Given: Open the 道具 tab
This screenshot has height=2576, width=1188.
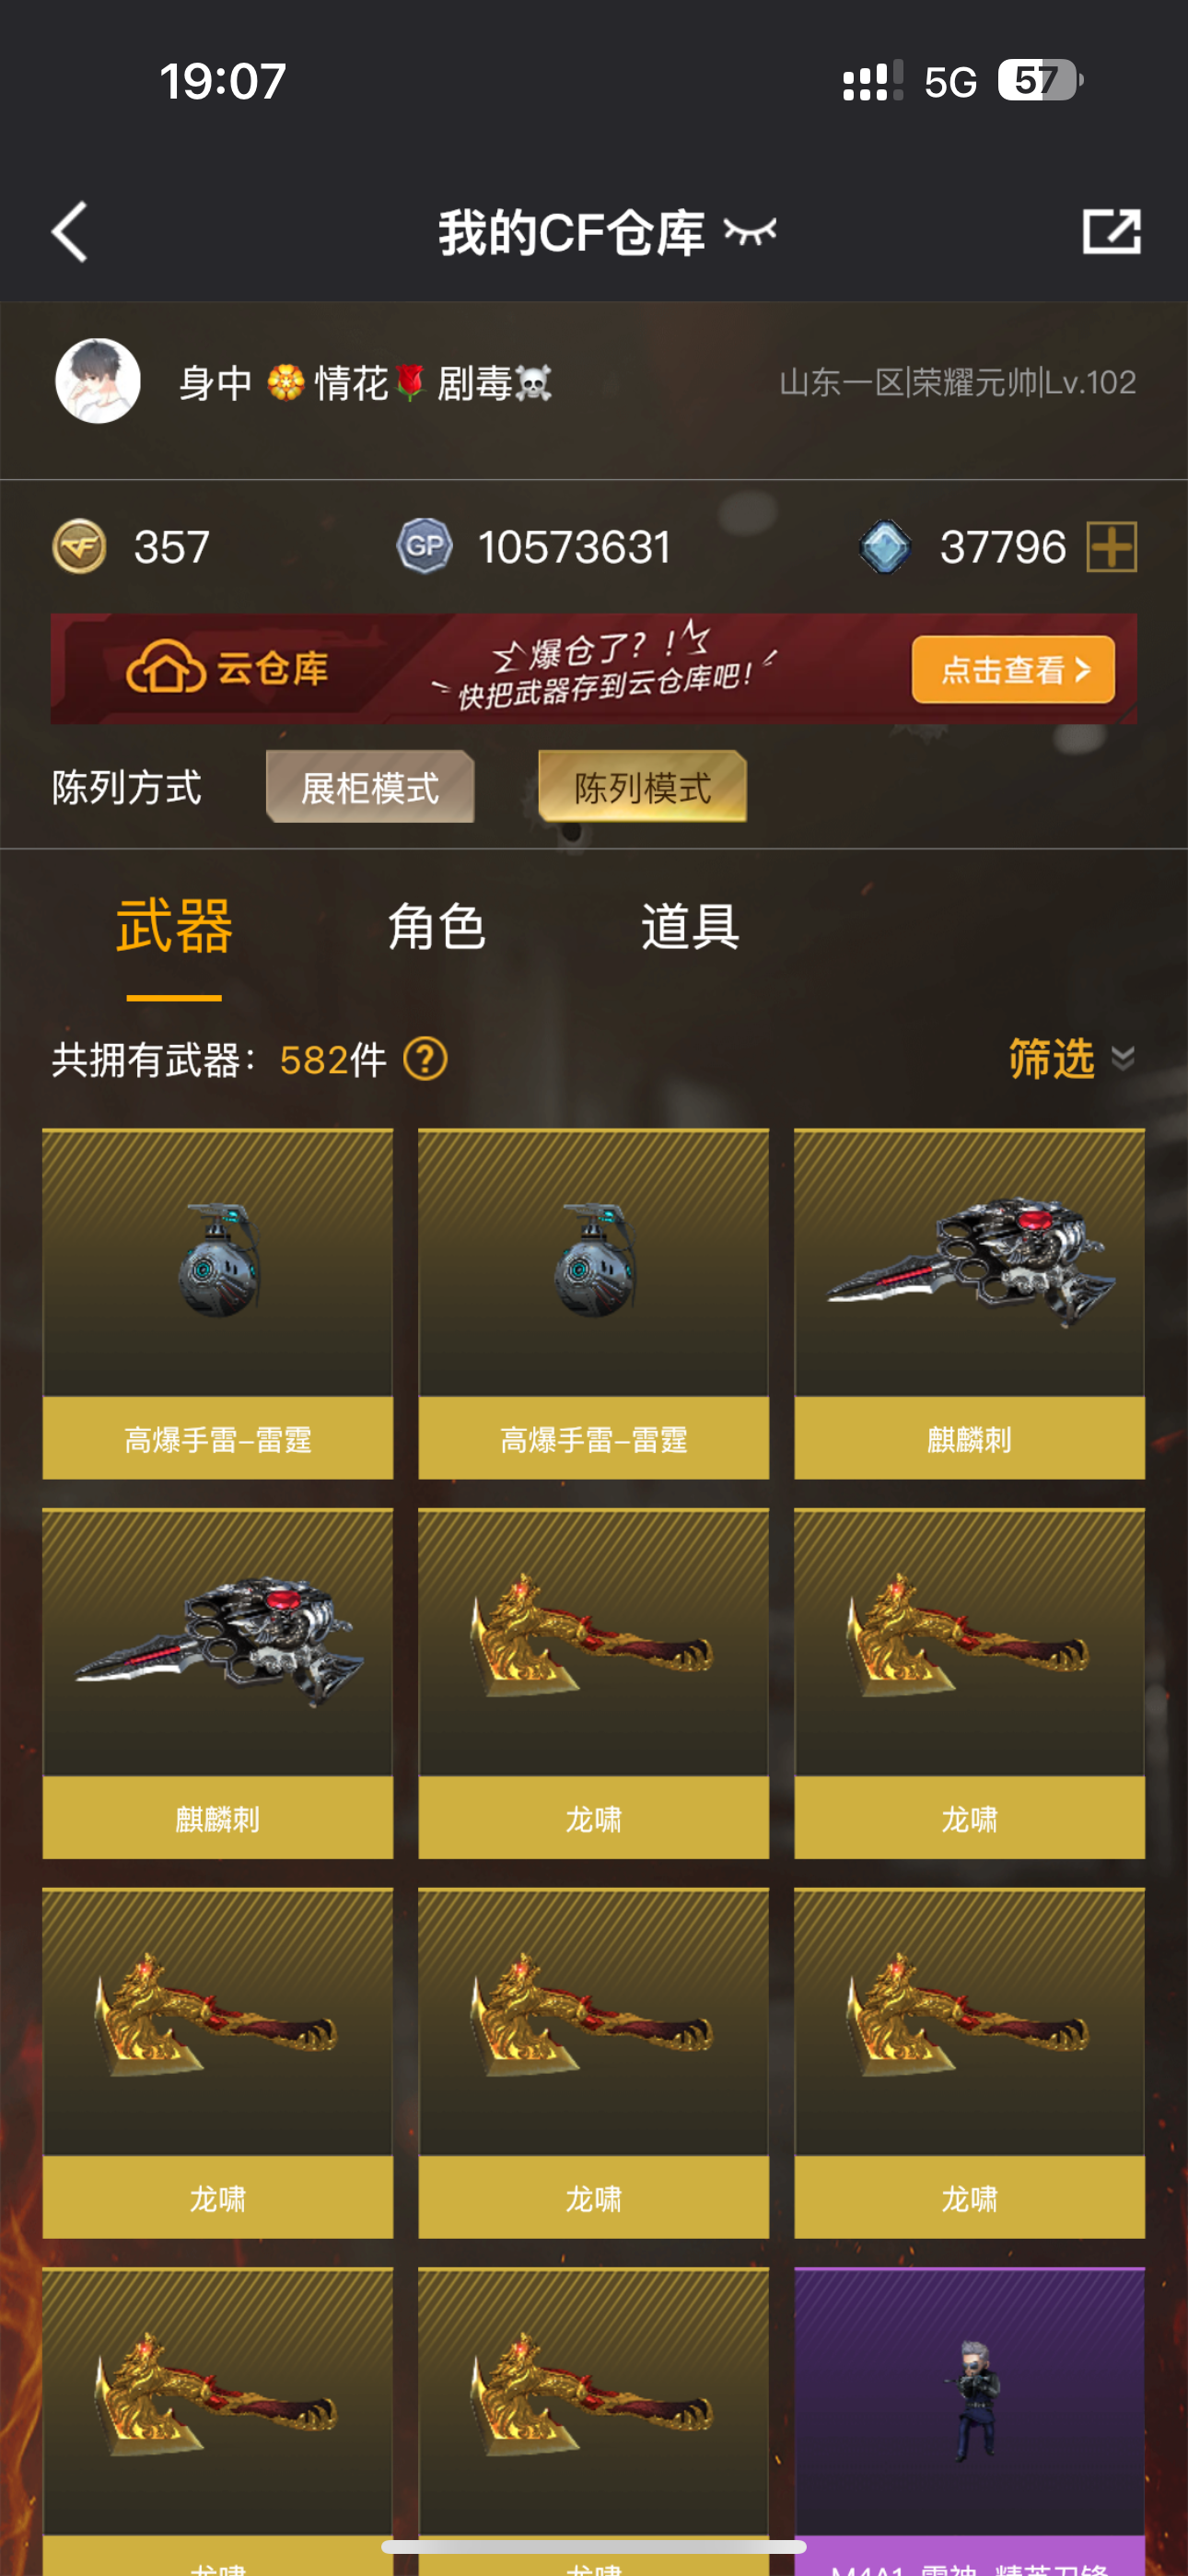Looking at the screenshot, I should pyautogui.click(x=690, y=927).
